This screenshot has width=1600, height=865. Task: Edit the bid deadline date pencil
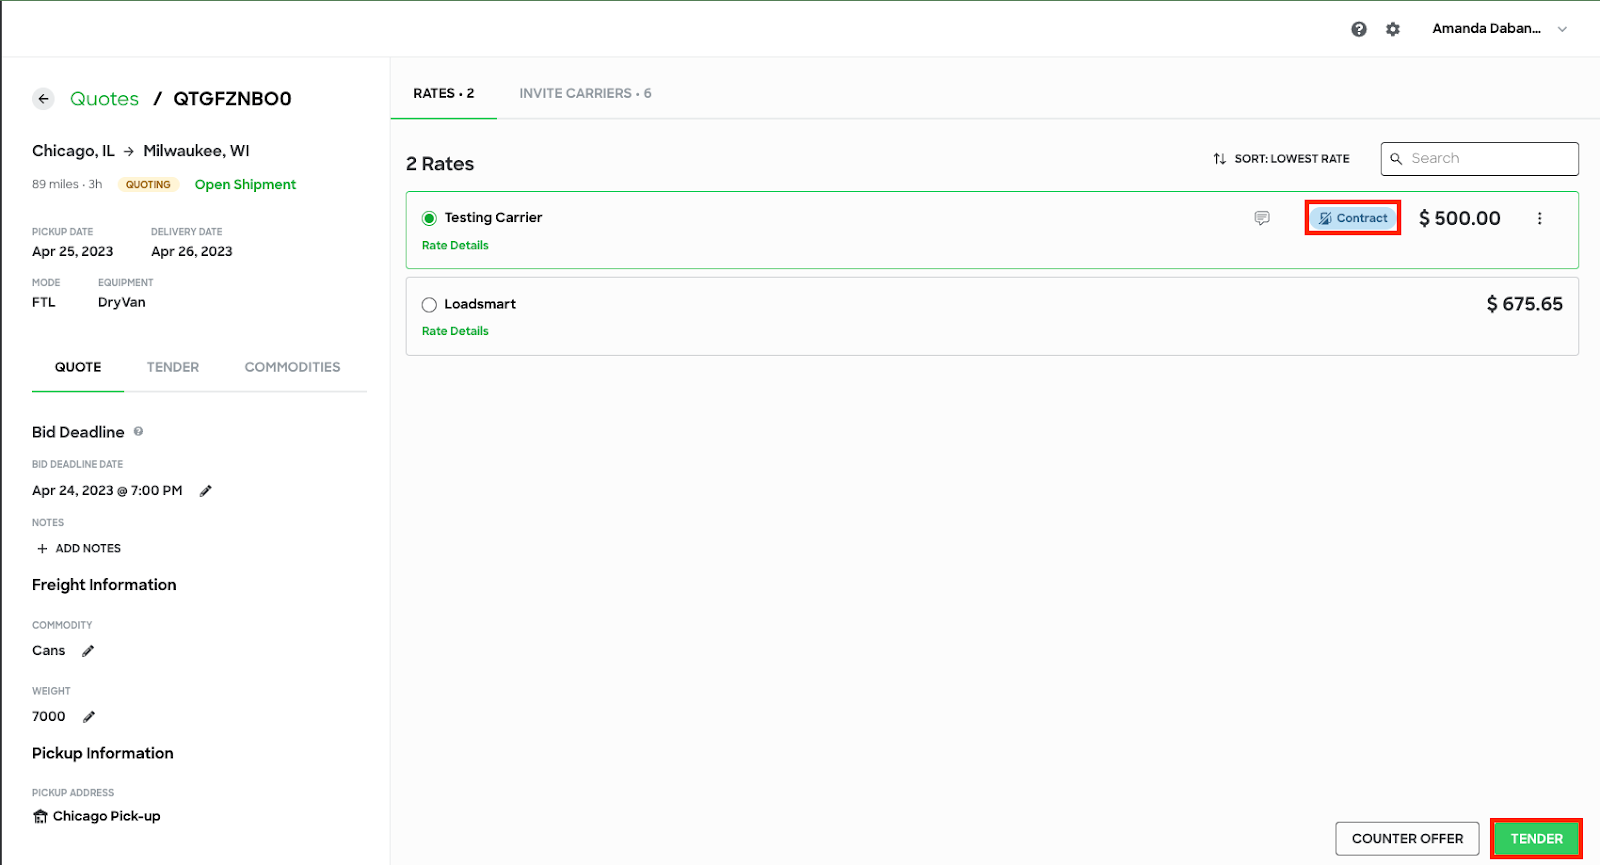tap(205, 491)
